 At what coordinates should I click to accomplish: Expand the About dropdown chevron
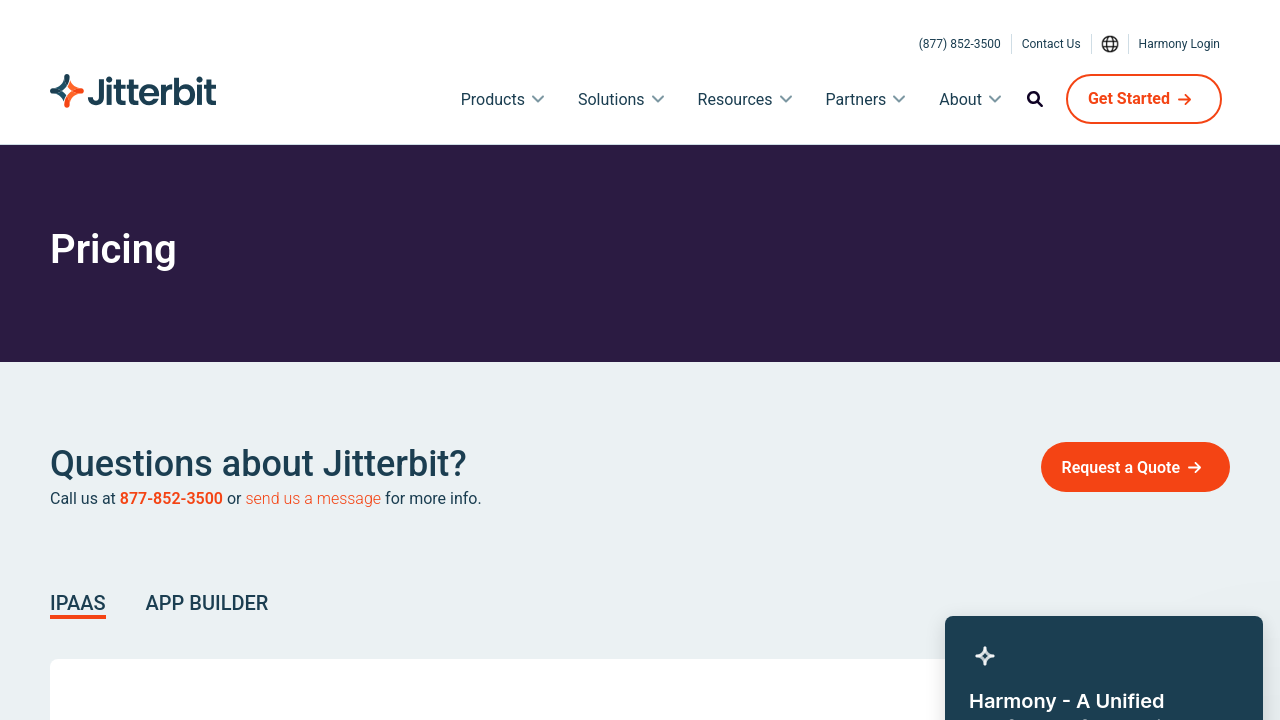tap(995, 99)
